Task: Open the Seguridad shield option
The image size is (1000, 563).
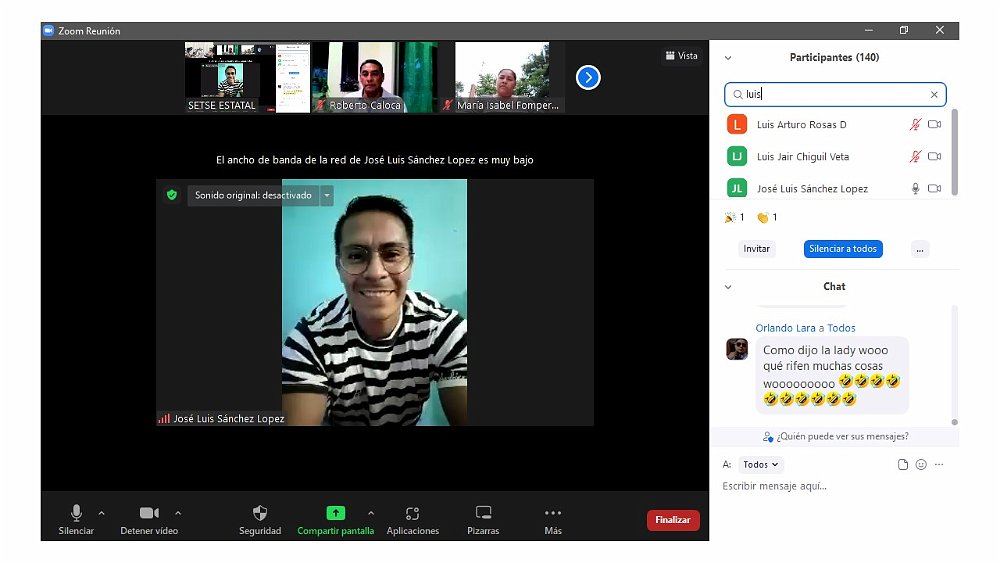Action: (x=260, y=514)
